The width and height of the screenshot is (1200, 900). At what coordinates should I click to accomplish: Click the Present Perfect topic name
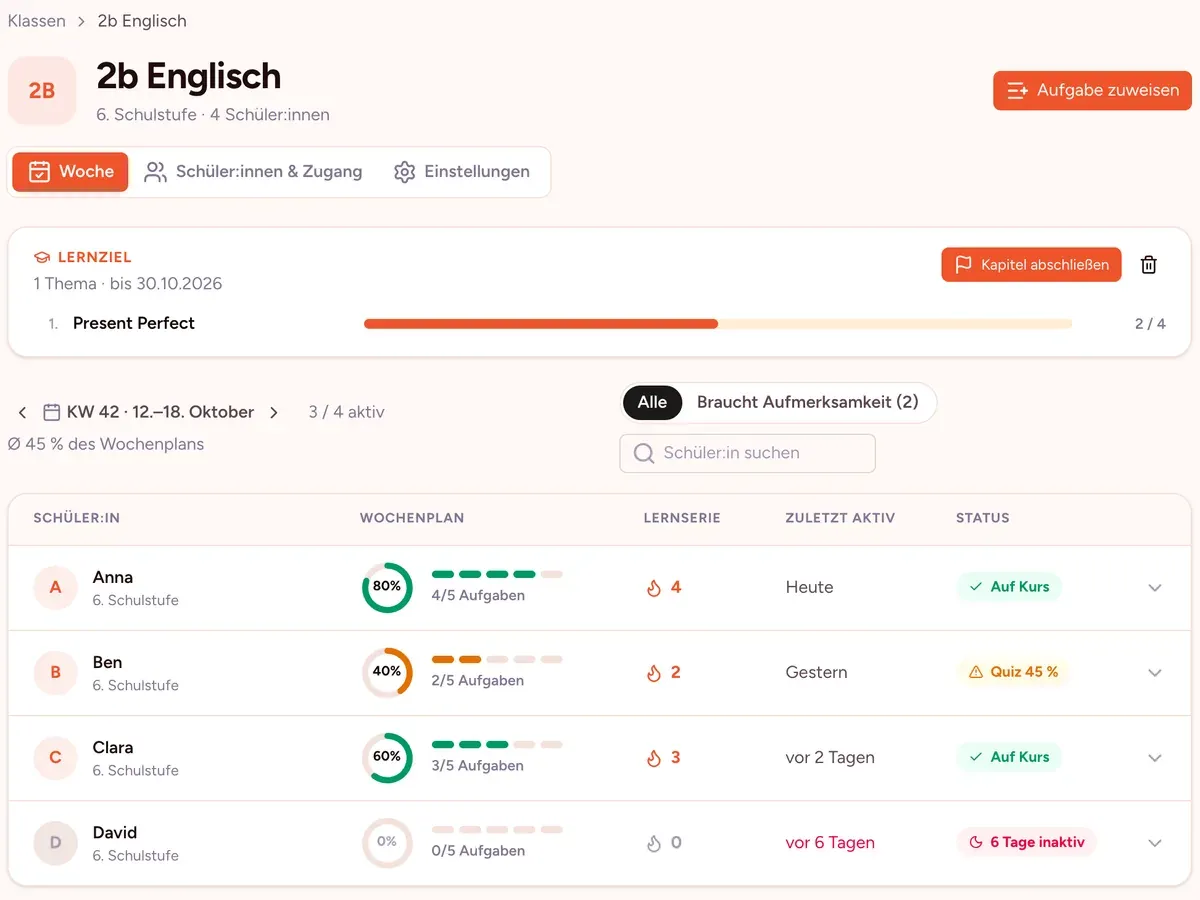coord(134,323)
